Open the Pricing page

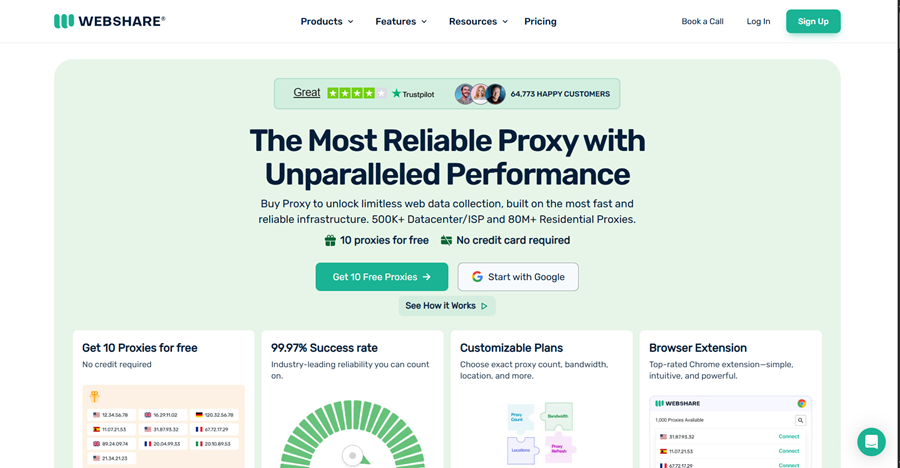[x=540, y=21]
